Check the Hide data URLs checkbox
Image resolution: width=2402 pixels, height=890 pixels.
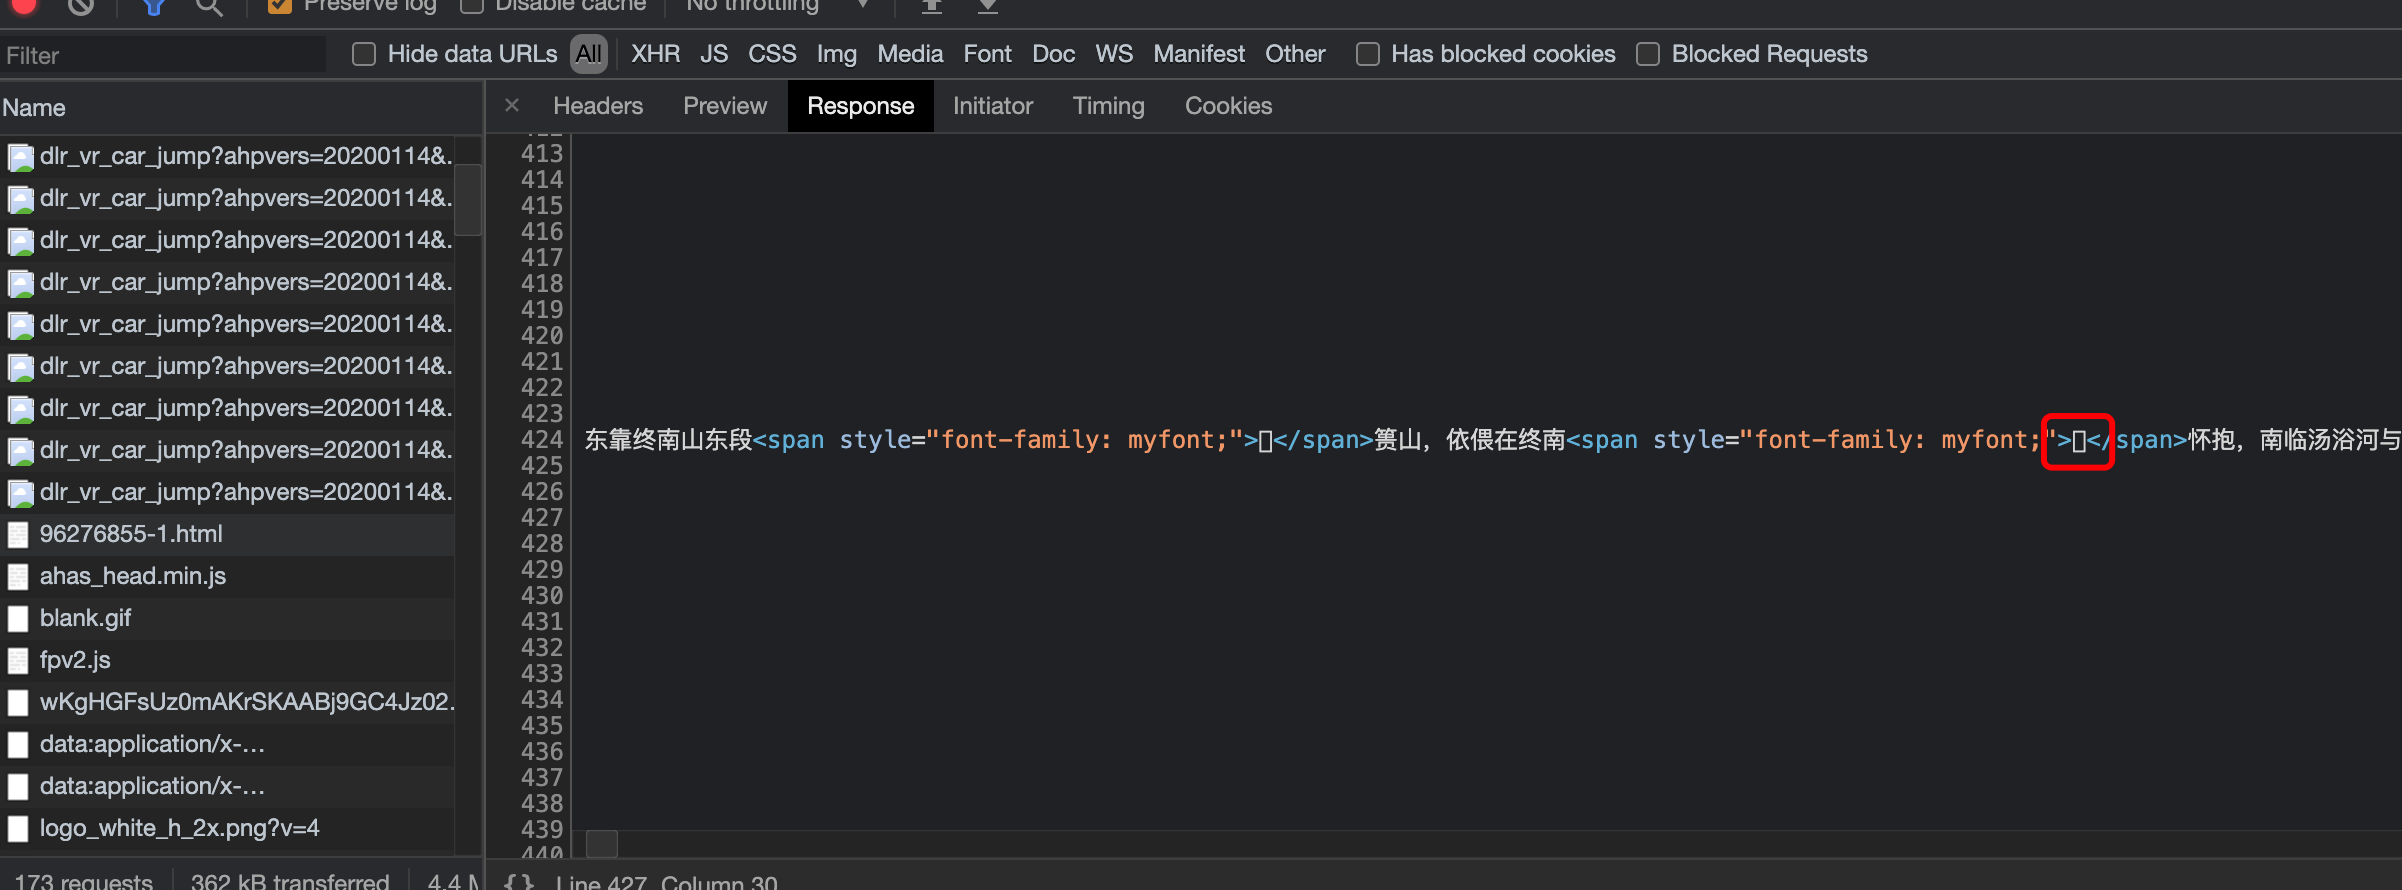click(x=364, y=54)
